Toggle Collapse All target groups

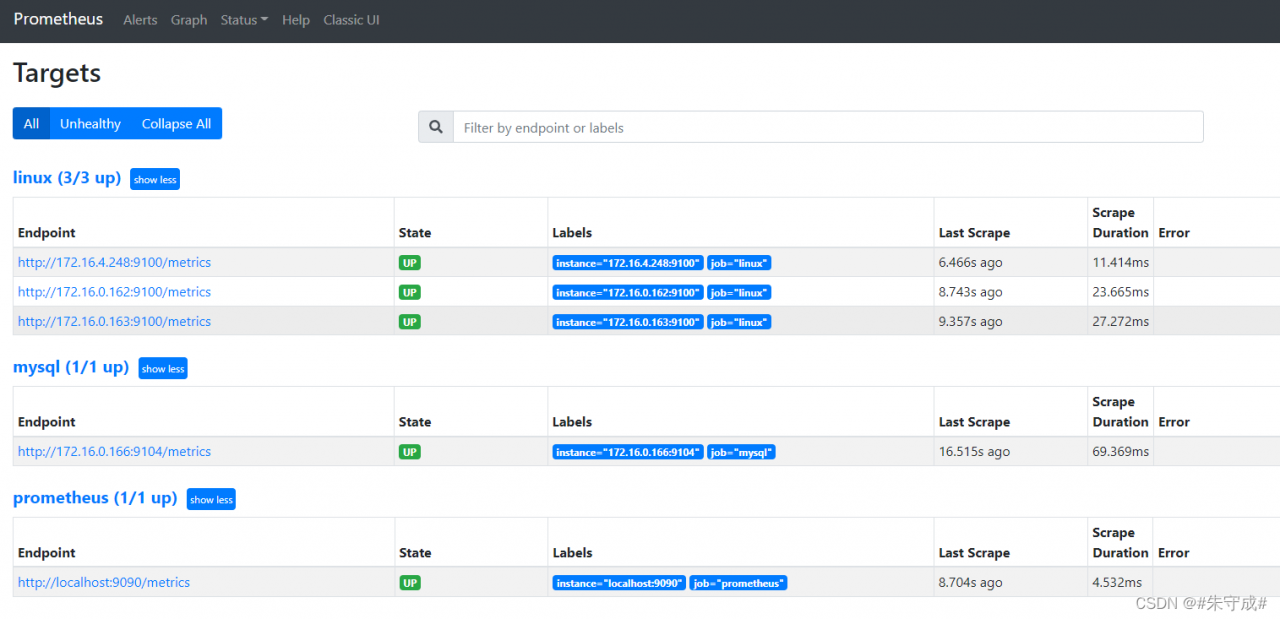click(x=176, y=124)
